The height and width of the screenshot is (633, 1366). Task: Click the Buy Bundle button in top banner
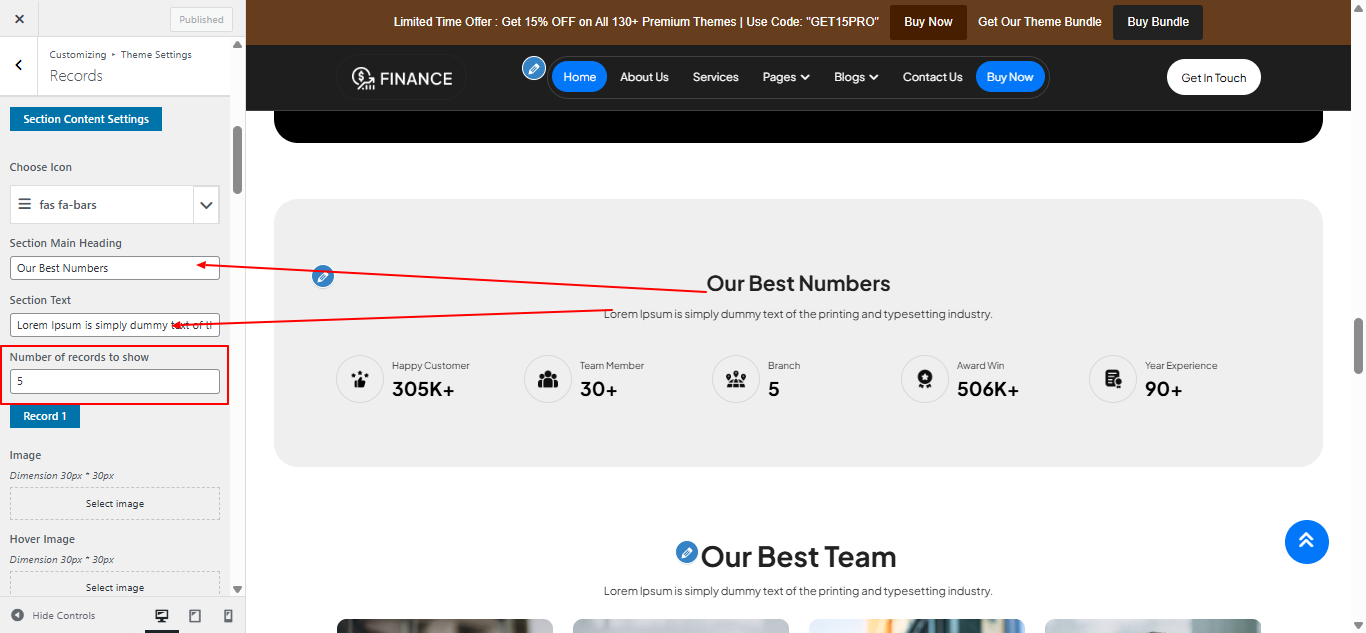[x=1157, y=22]
